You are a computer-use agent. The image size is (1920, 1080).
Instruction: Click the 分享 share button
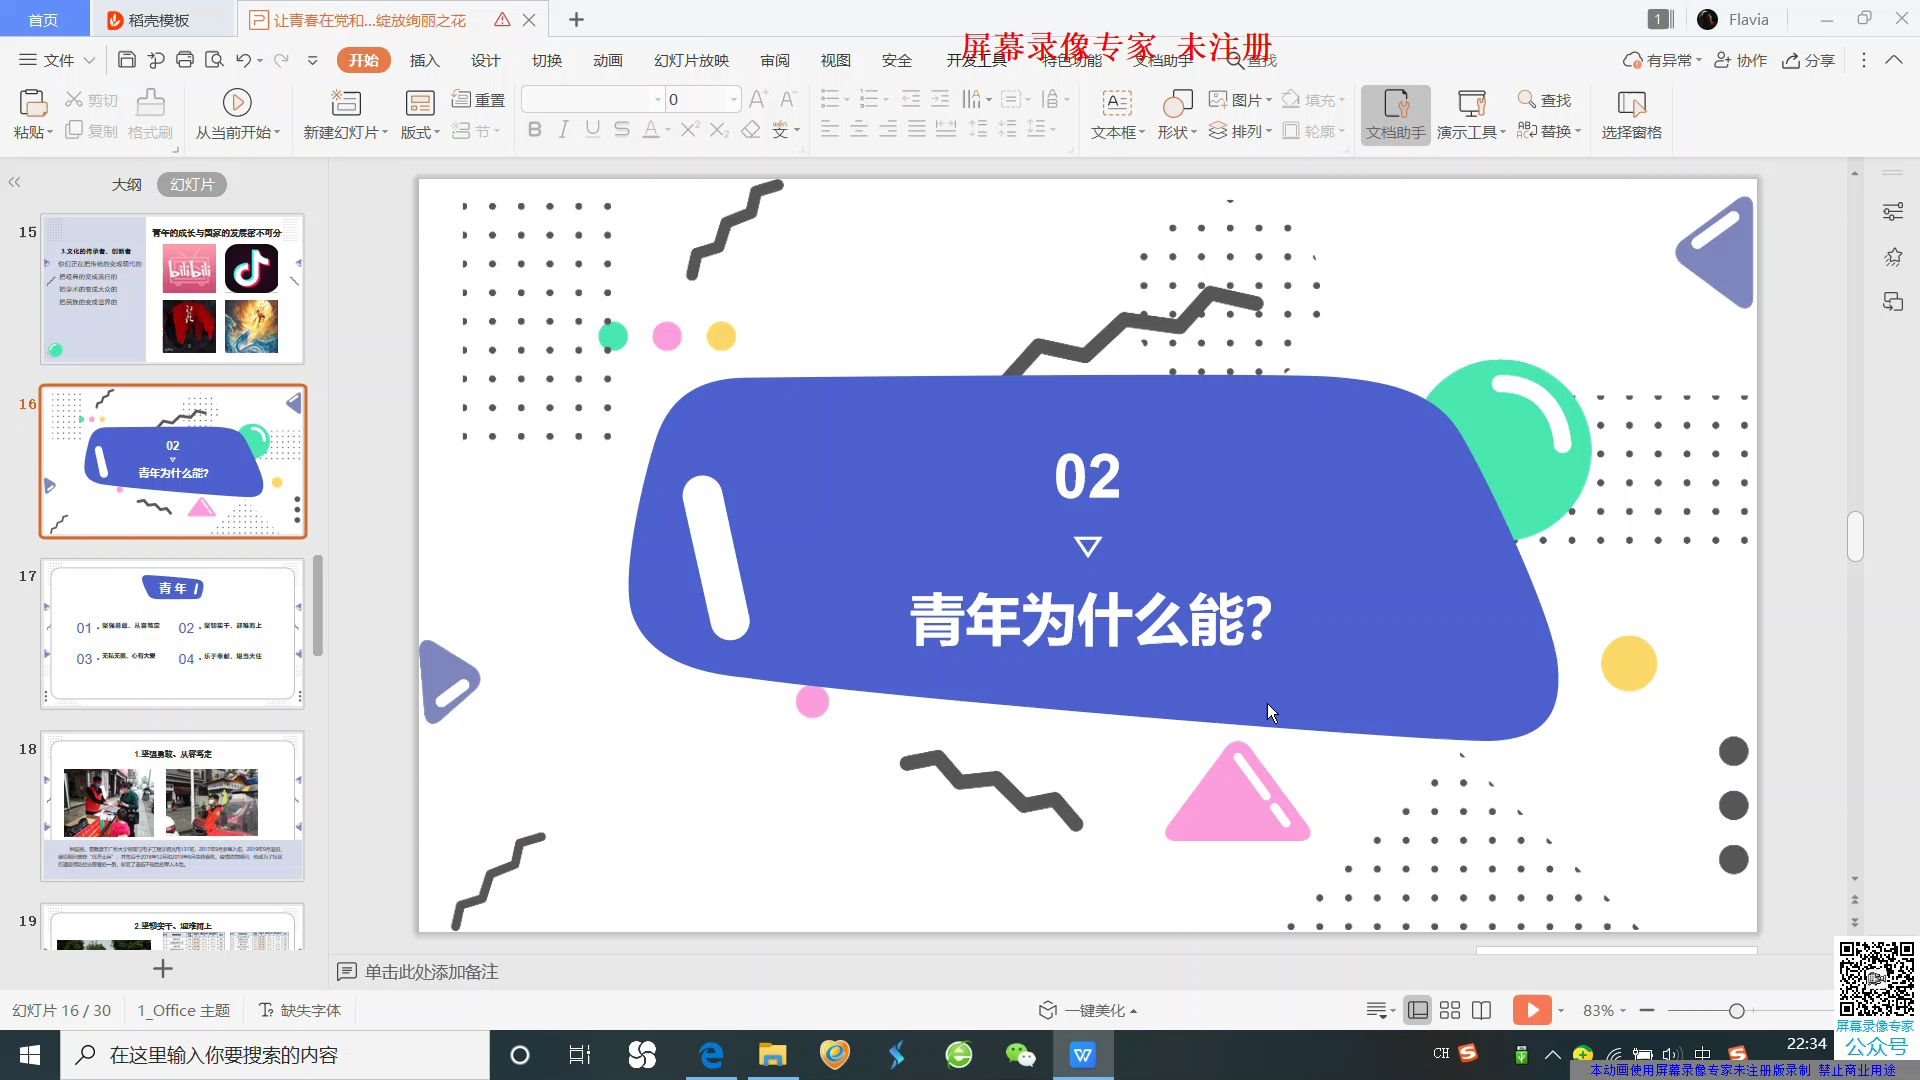tap(1808, 60)
